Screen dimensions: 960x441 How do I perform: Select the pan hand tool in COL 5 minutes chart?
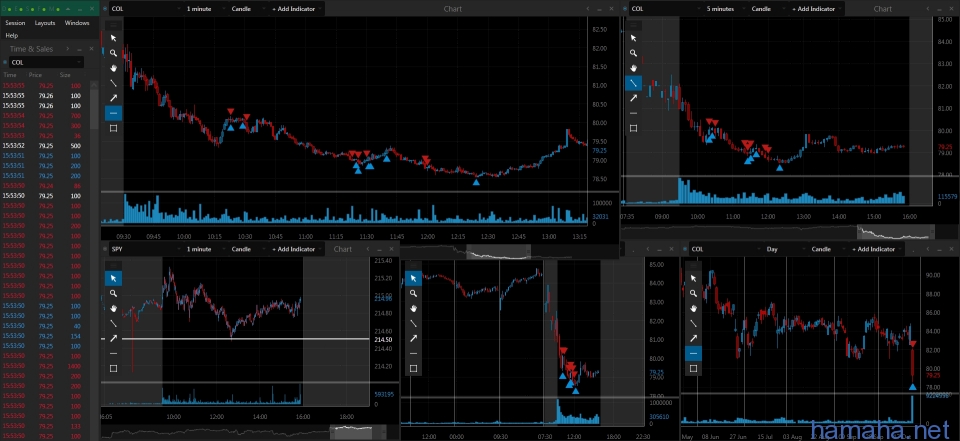[x=633, y=67]
